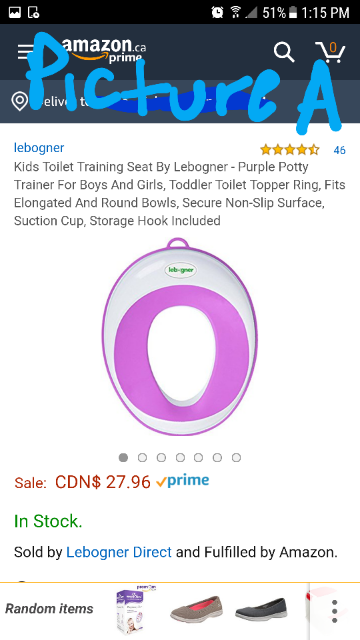Tap the alarm clock status icon

click(218, 12)
